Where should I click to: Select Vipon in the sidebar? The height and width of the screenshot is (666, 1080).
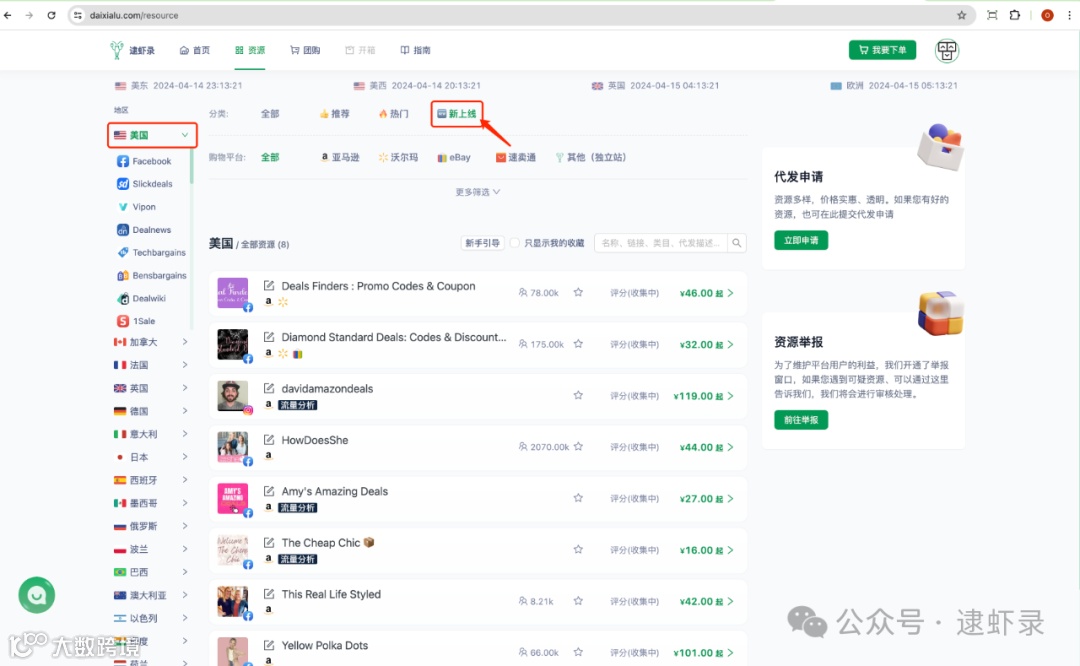[137, 207]
